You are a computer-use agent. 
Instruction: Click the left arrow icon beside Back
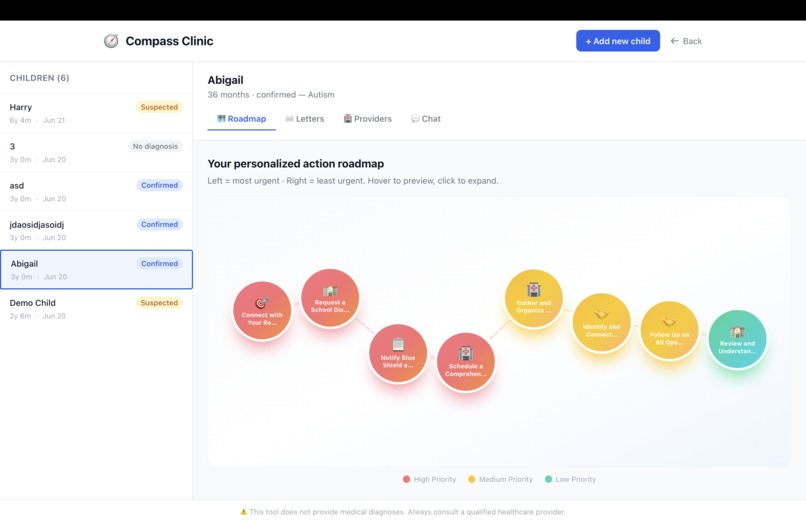click(x=674, y=41)
